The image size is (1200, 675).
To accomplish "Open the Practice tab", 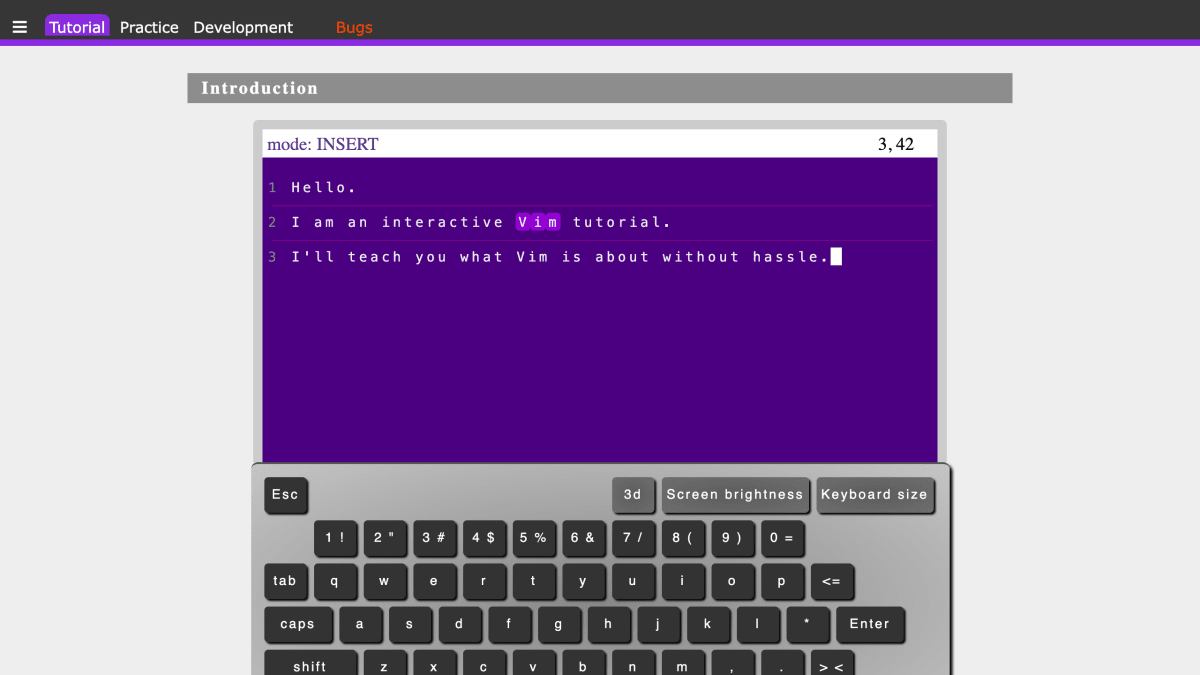I will [149, 27].
